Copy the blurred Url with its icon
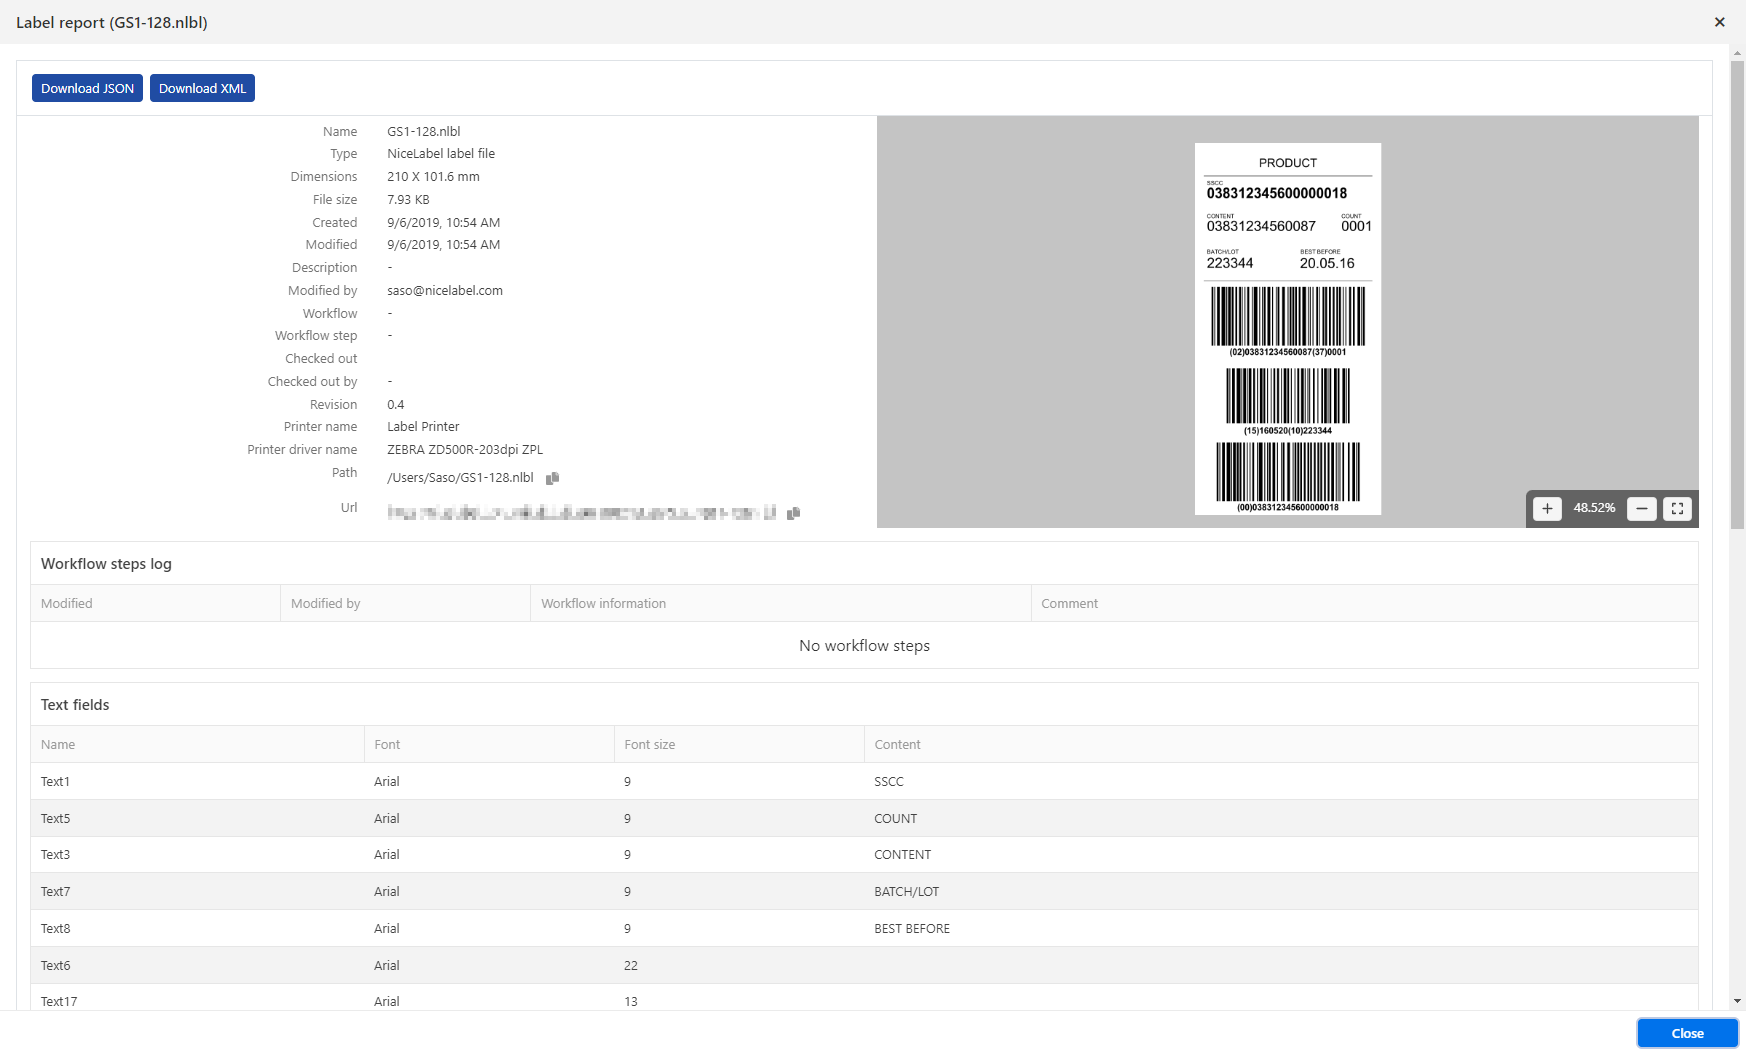The width and height of the screenshot is (1746, 1055). pos(793,513)
